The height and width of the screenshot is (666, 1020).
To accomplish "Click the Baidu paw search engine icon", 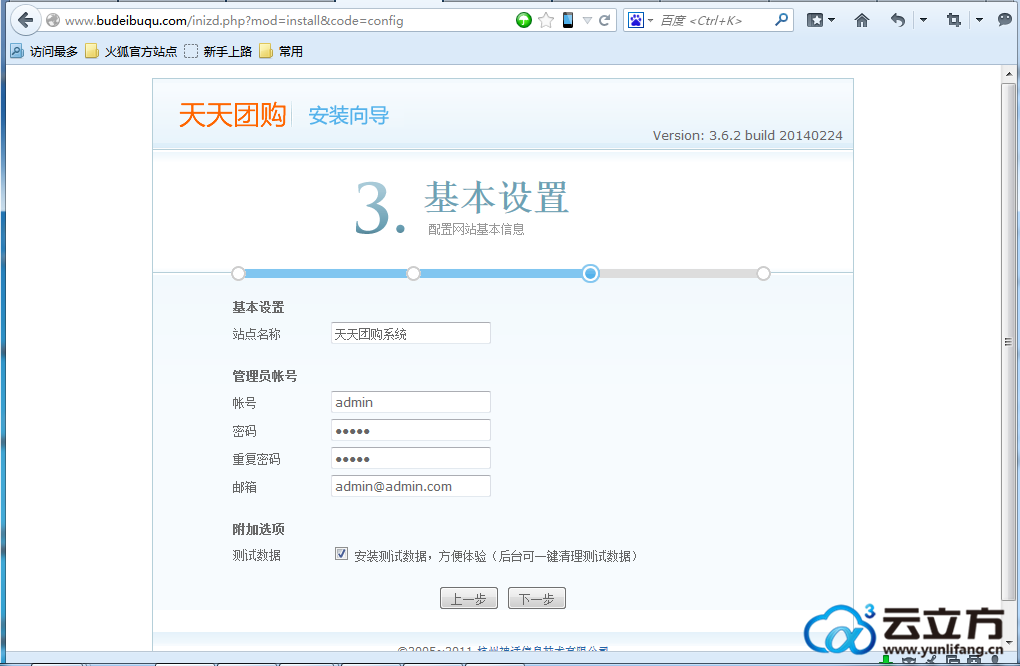I will pyautogui.click(x=636, y=21).
